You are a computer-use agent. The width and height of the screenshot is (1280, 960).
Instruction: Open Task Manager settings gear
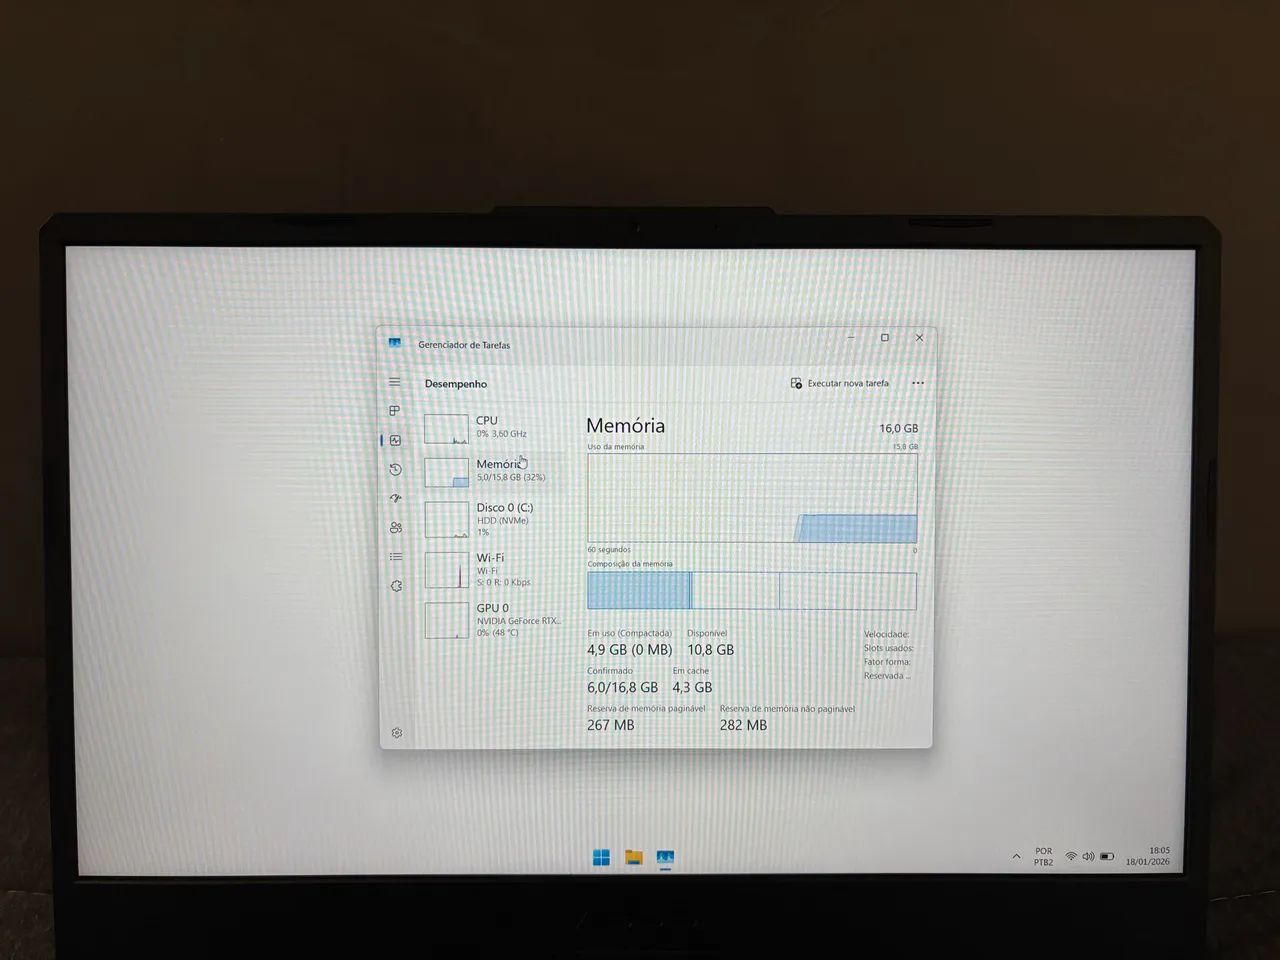(x=394, y=733)
